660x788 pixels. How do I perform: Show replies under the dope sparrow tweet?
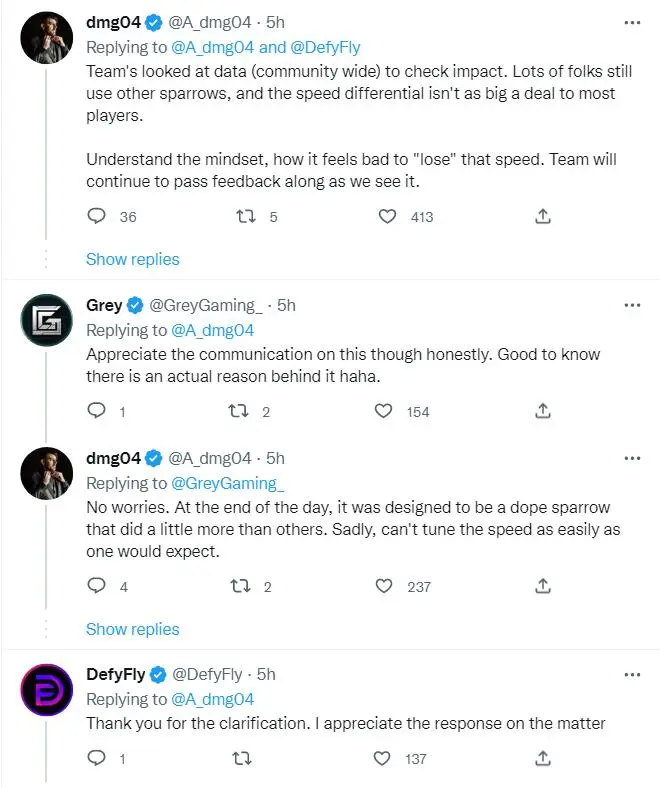coord(133,629)
